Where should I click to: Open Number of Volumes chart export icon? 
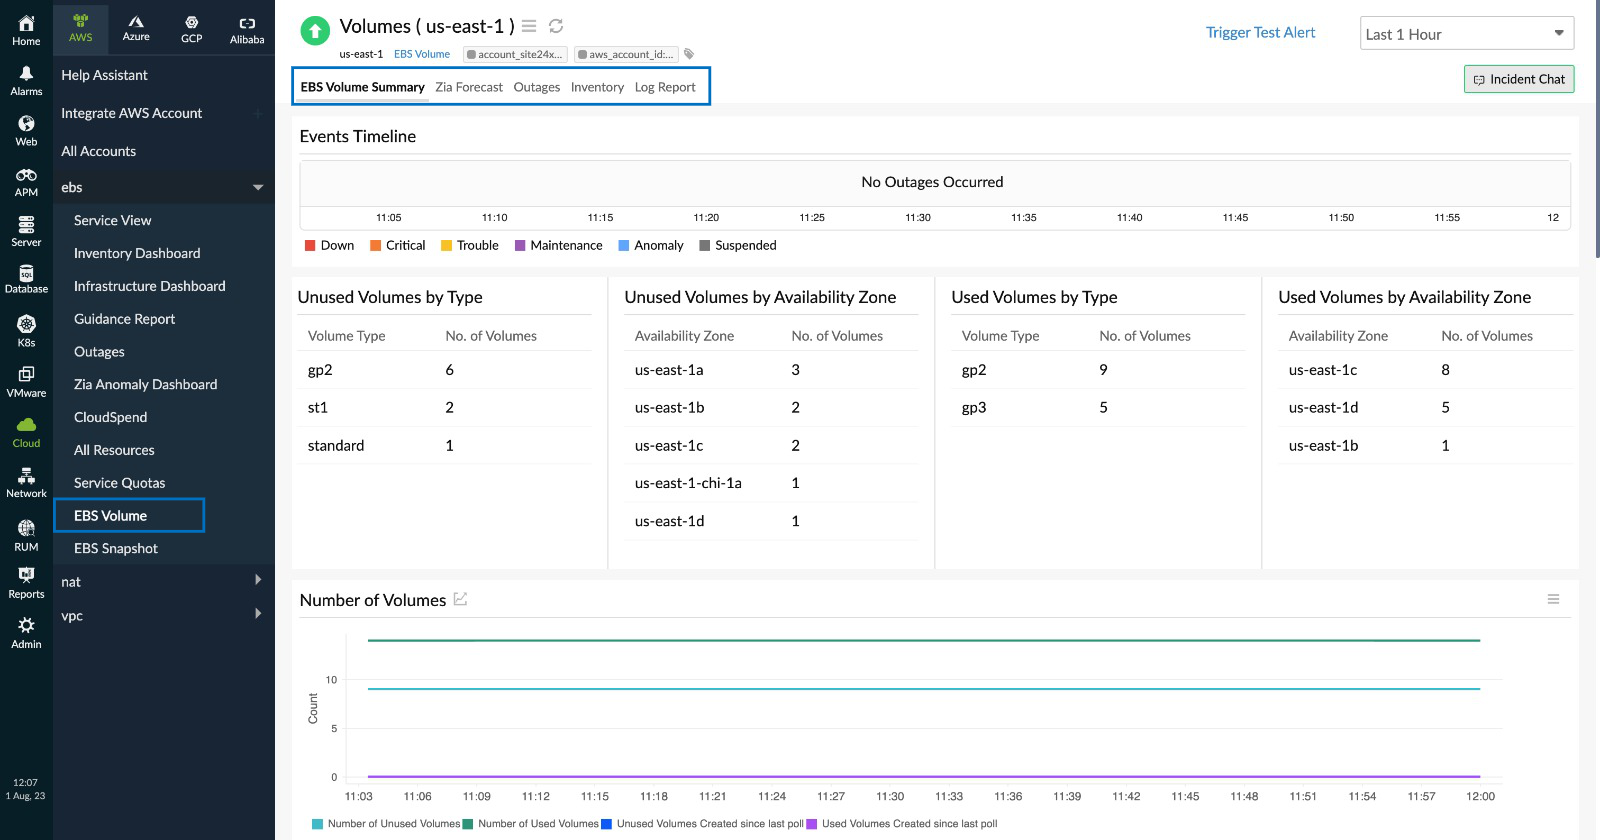[x=460, y=599]
